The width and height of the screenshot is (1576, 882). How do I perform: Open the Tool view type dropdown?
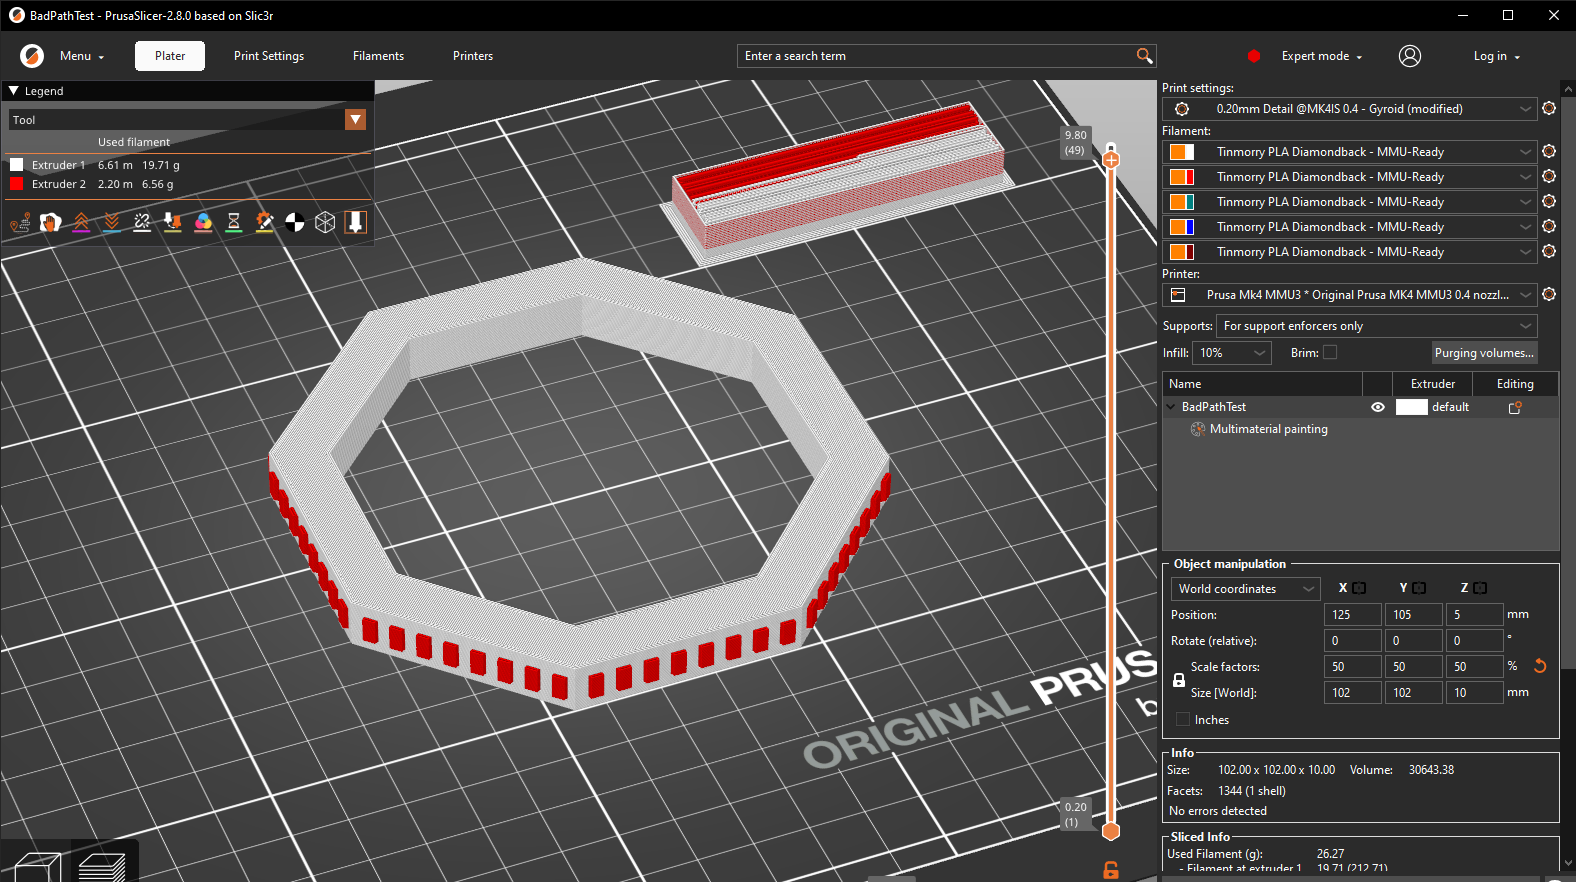(355, 120)
